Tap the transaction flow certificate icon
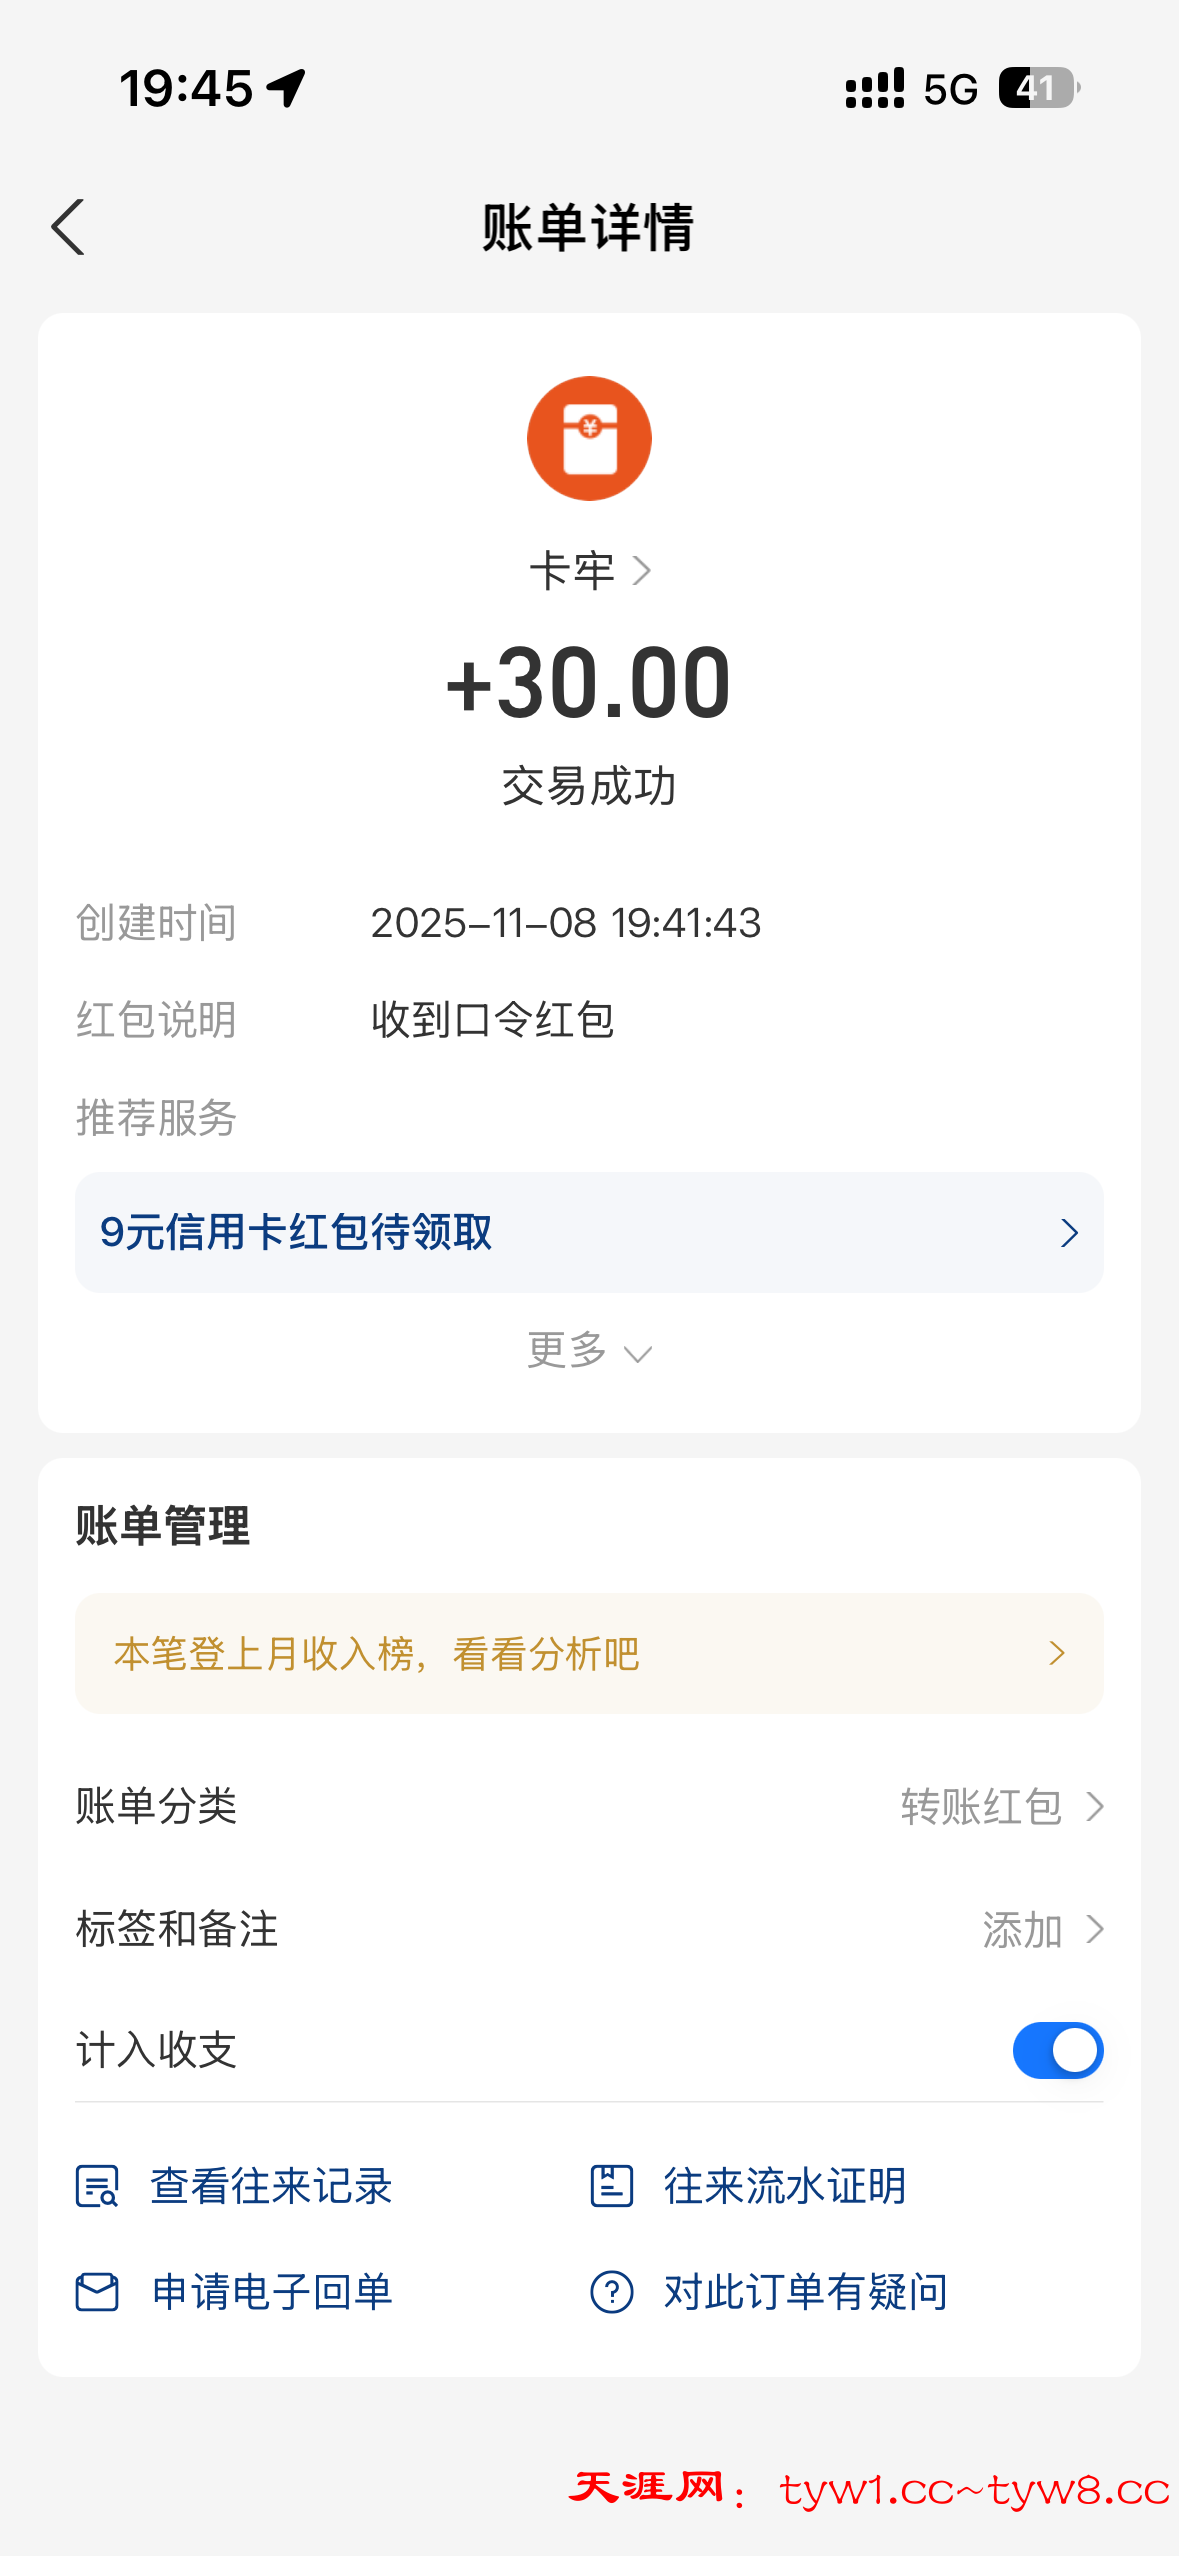1179x2556 pixels. tap(611, 2186)
